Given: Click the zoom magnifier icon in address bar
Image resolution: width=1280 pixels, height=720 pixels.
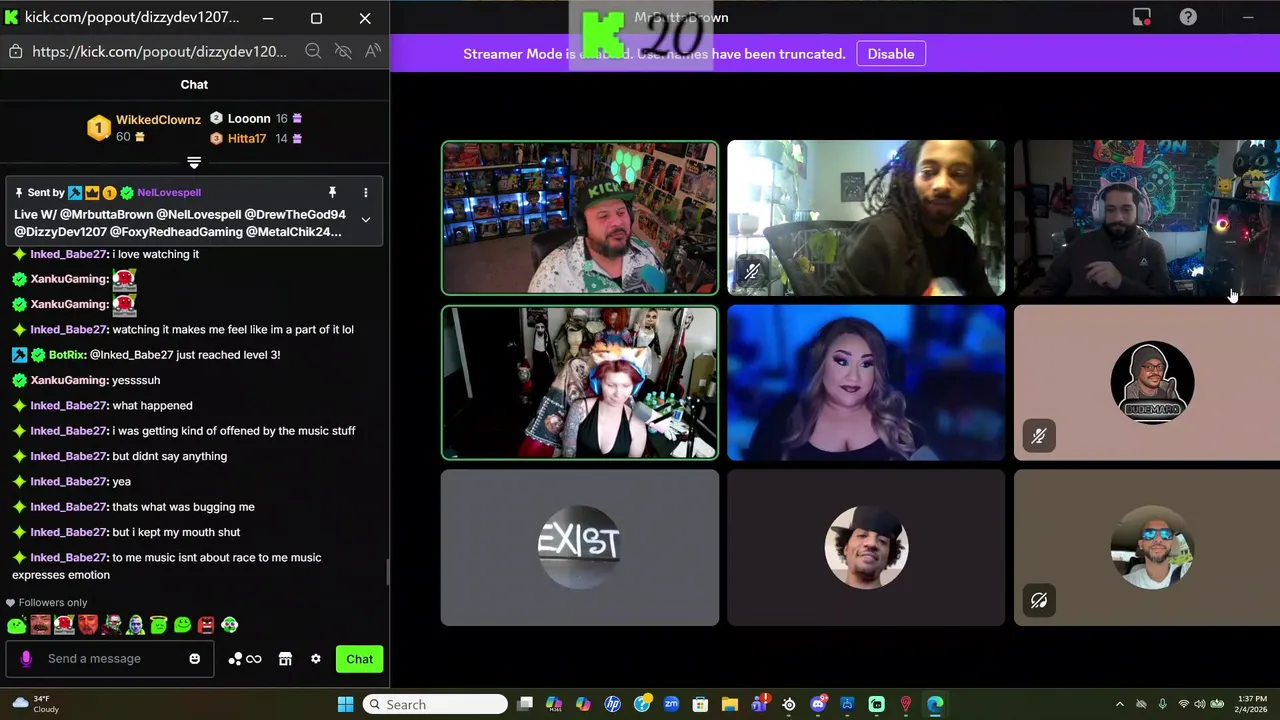Looking at the screenshot, I should coord(313,51).
